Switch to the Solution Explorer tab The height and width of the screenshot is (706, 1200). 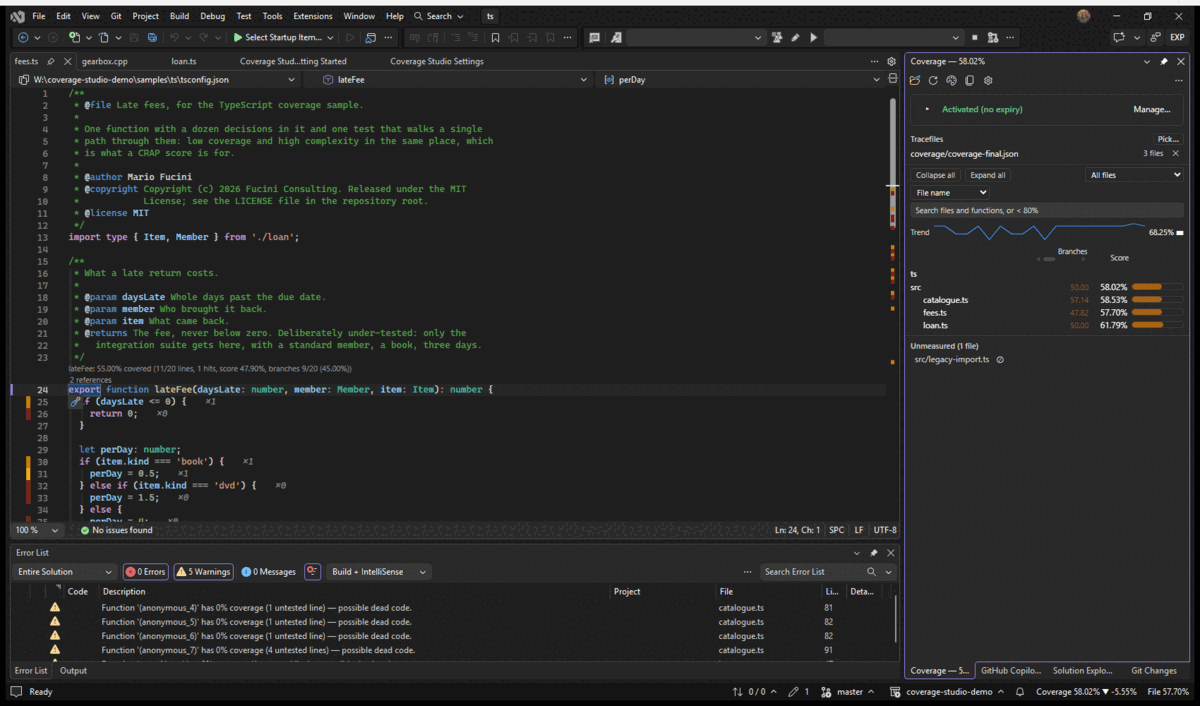1082,671
